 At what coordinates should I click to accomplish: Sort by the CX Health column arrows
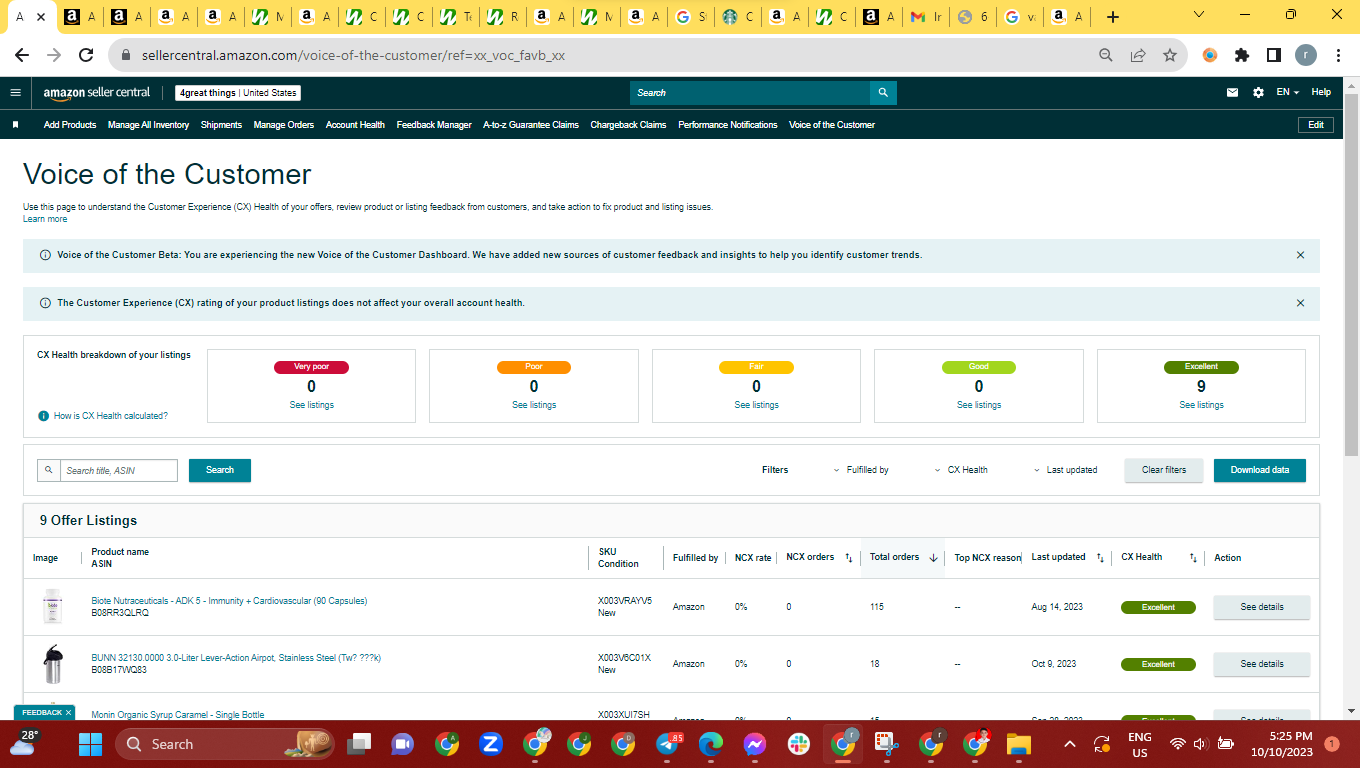pos(1193,558)
